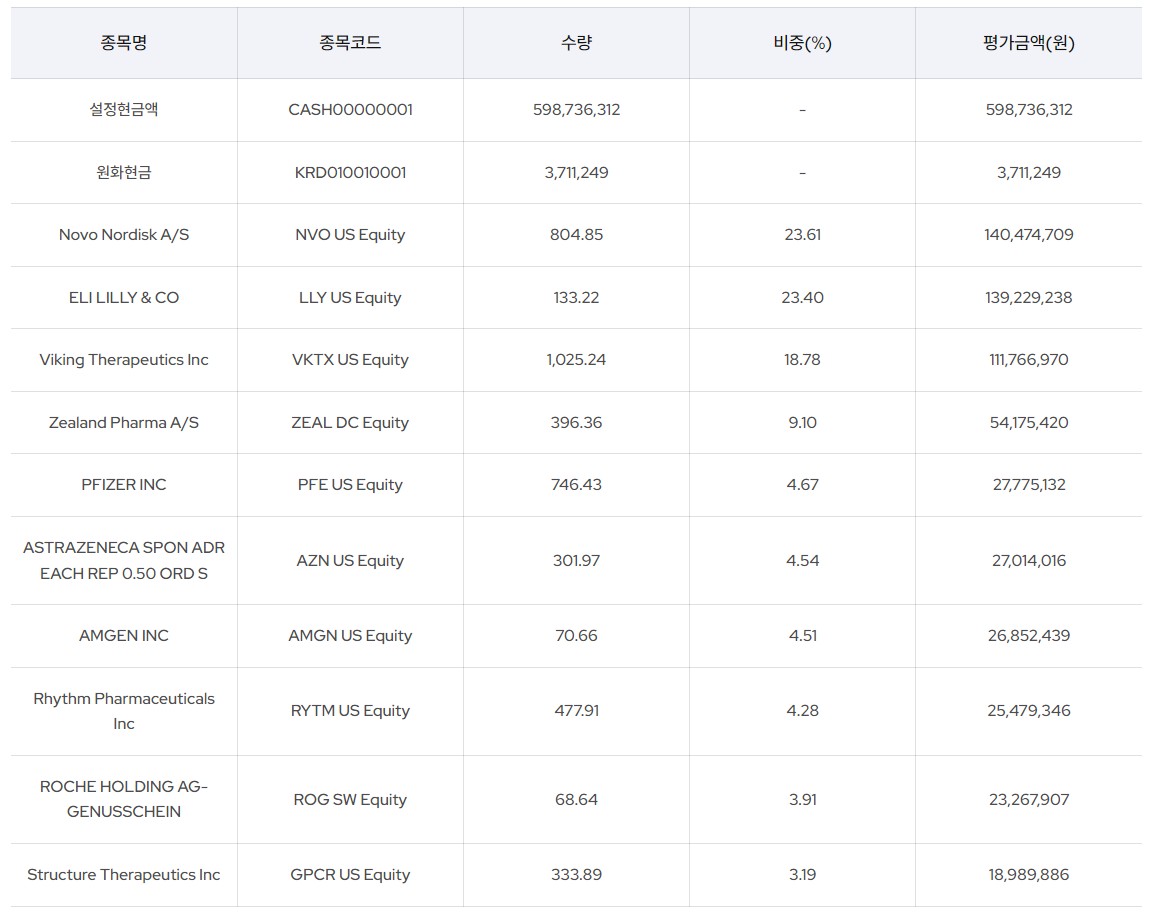
Task: Click the 수량 column header
Action: coord(576,43)
